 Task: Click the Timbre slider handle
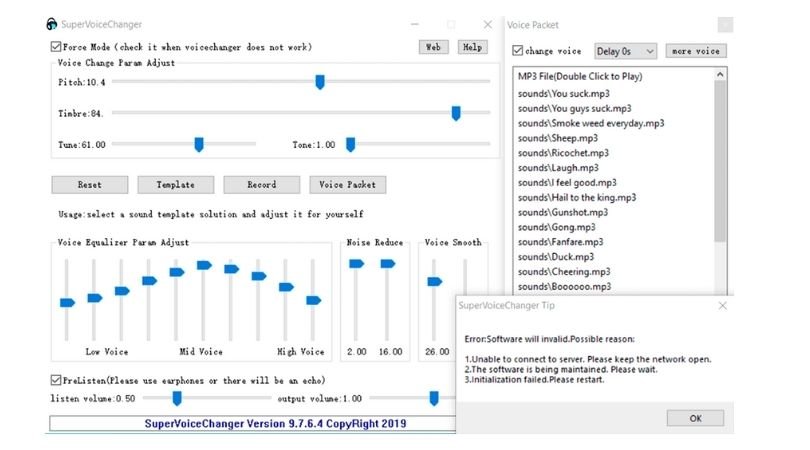tap(456, 114)
